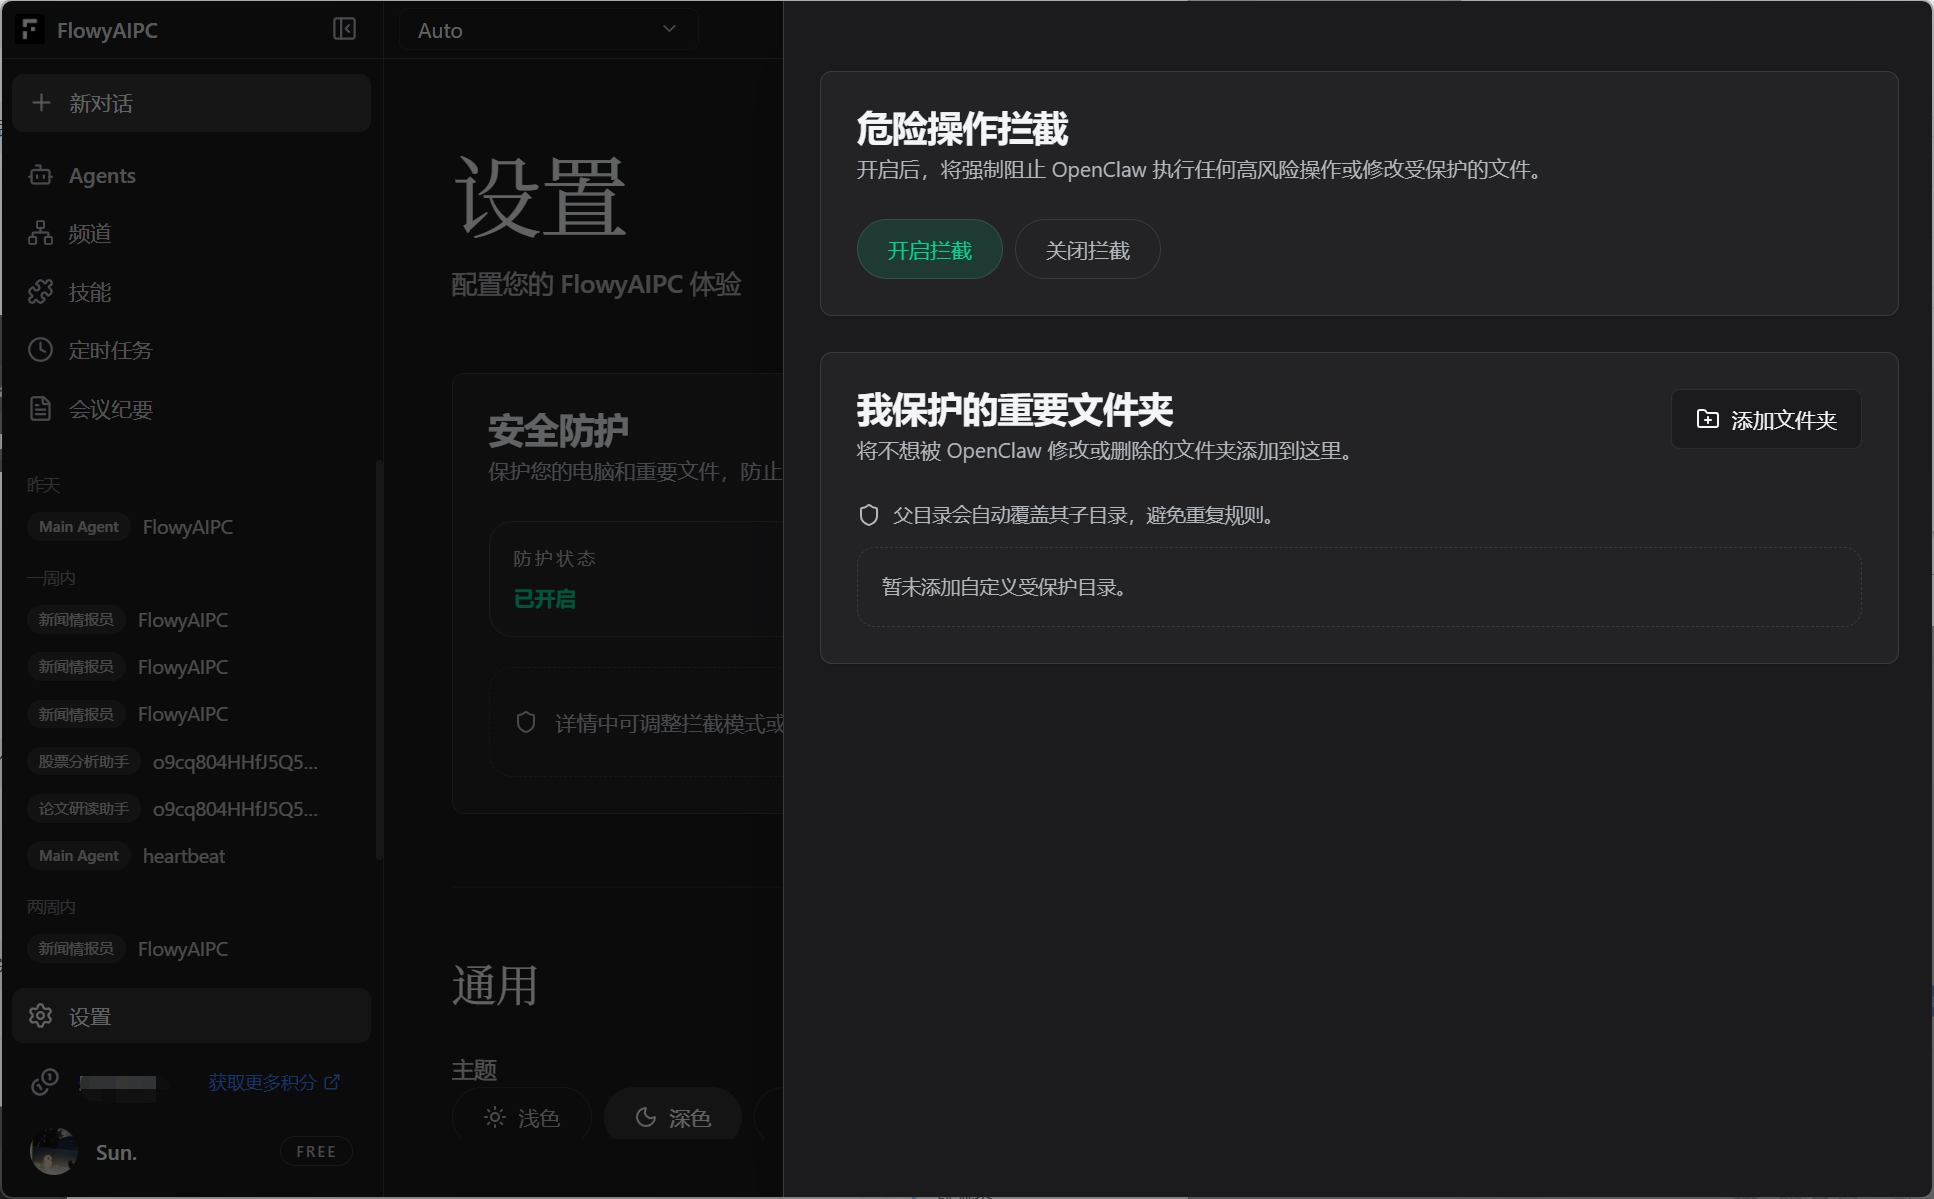Click the sun icon on 浅色 theme
1934x1199 pixels.
tap(495, 1117)
